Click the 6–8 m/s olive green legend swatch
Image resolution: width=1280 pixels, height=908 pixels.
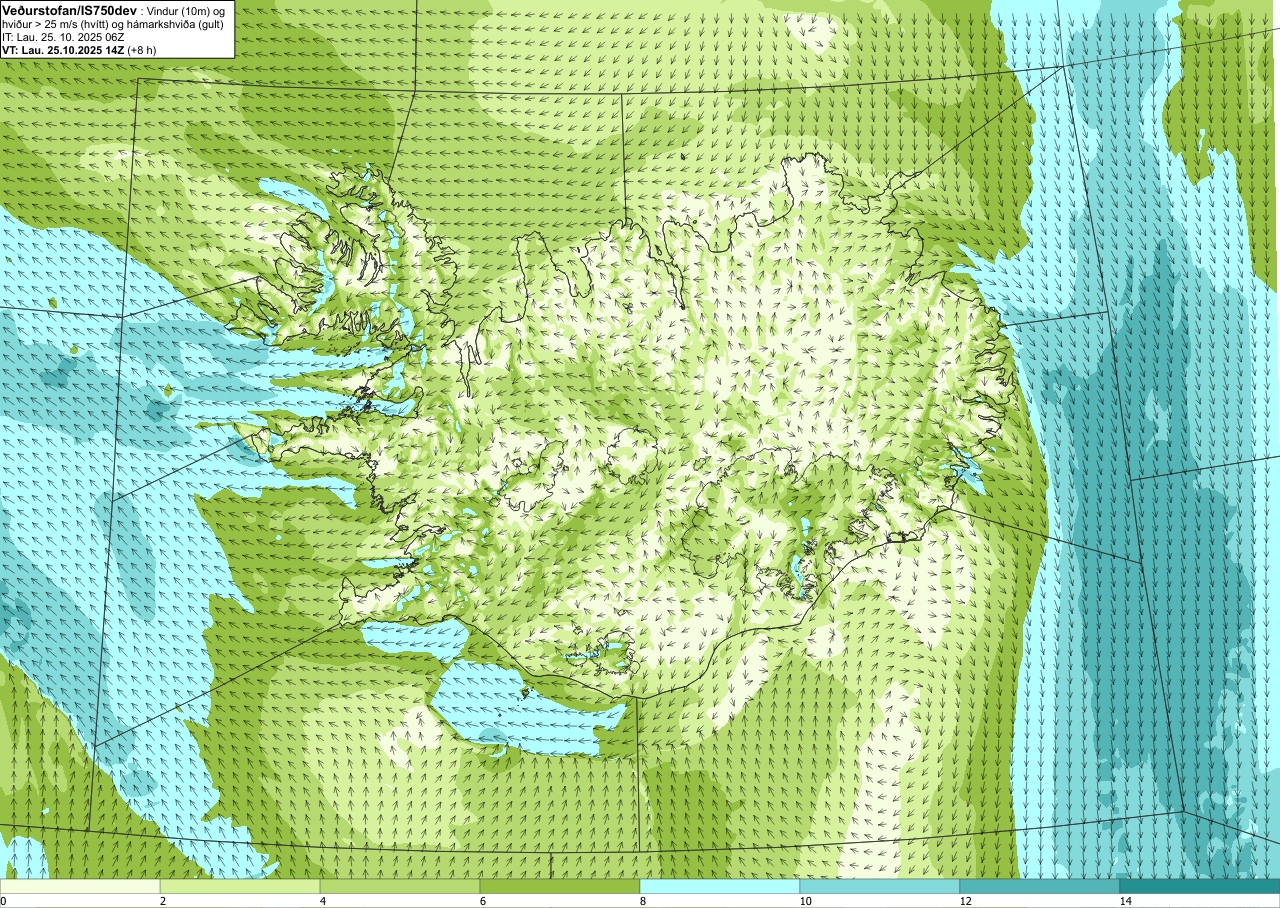(560, 886)
